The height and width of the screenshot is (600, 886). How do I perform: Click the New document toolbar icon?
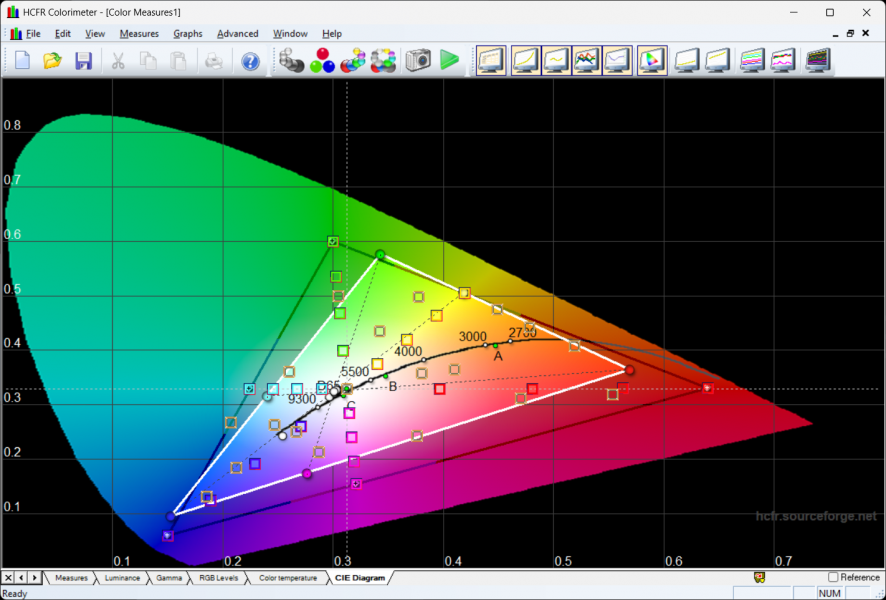[22, 61]
